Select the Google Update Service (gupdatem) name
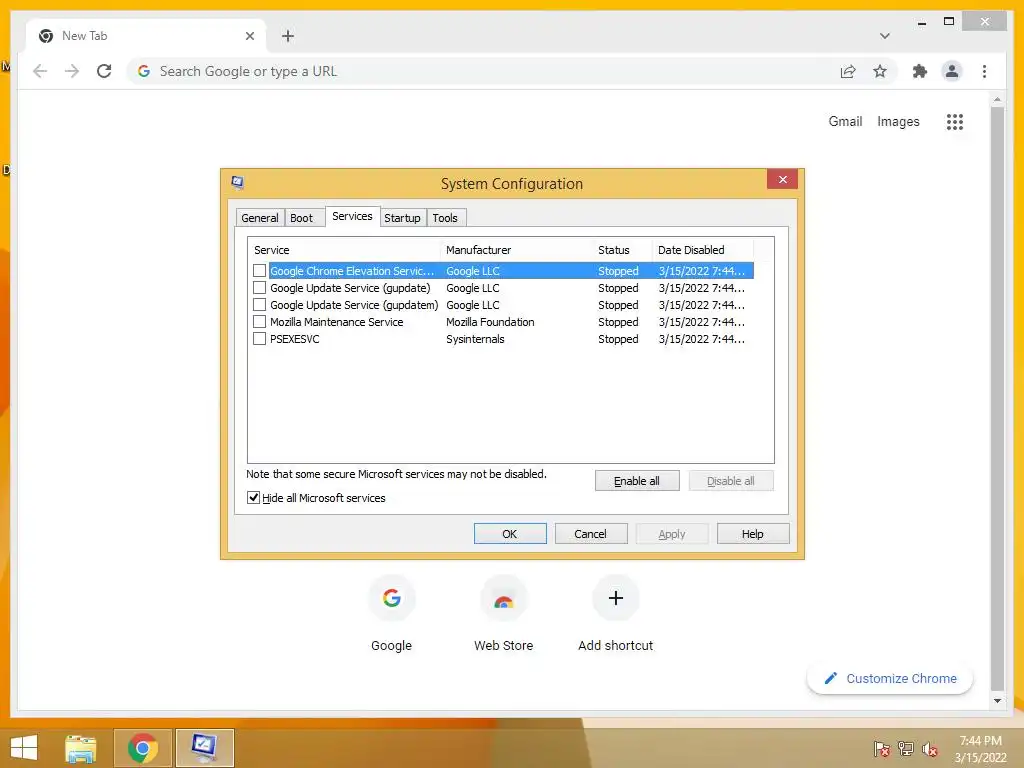The image size is (1024, 768). coord(354,305)
